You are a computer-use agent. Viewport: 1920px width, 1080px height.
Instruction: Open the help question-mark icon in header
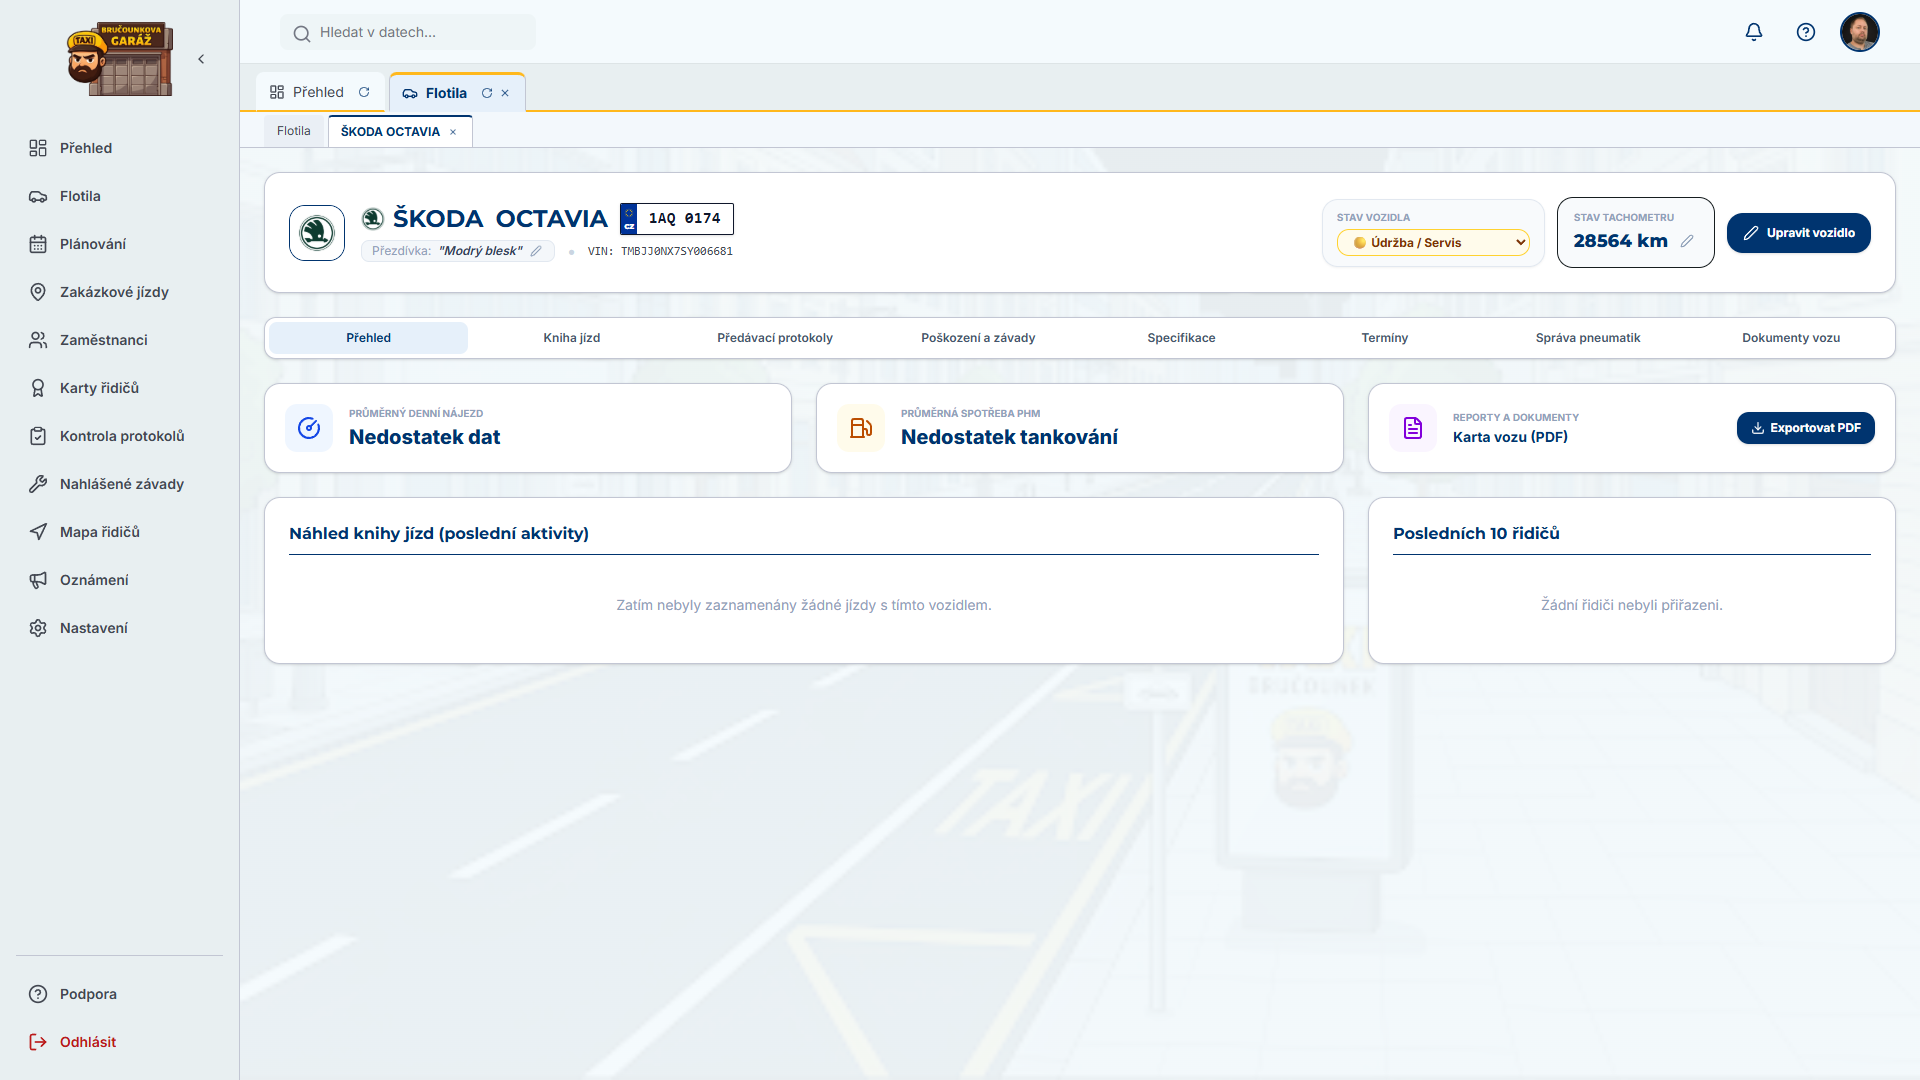pos(1806,32)
